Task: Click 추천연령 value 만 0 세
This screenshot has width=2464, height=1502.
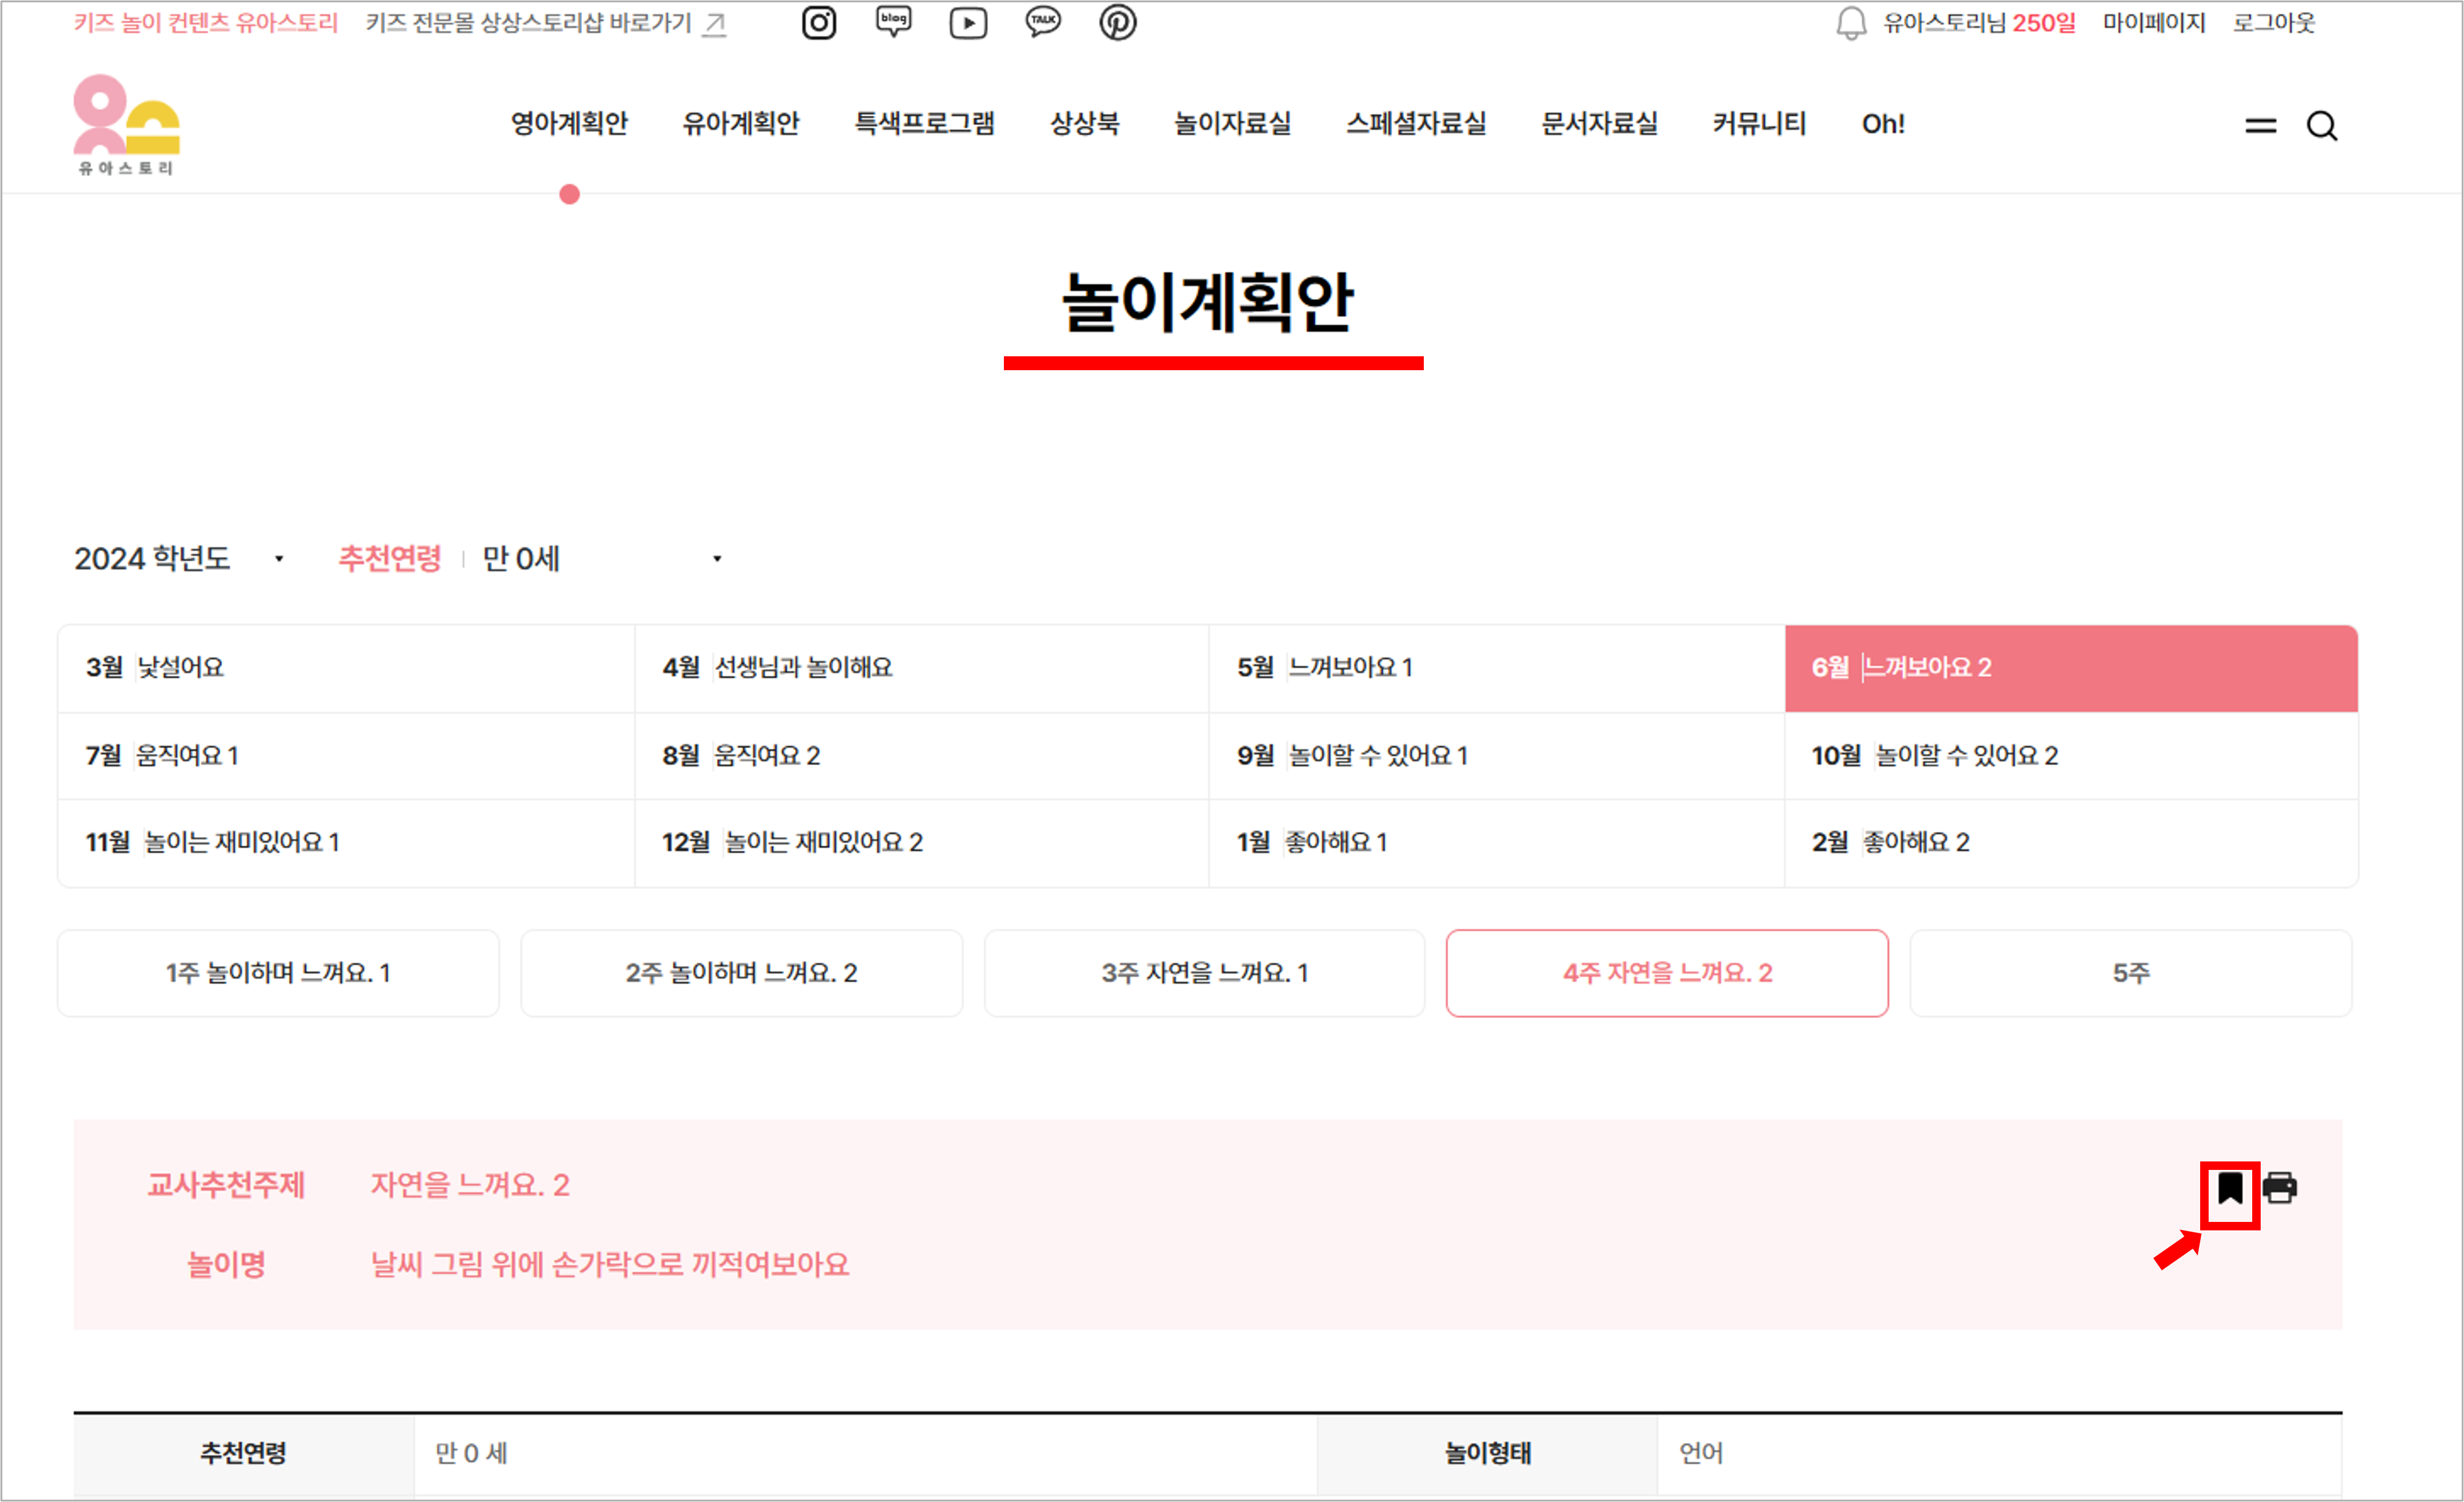Action: point(471,1453)
